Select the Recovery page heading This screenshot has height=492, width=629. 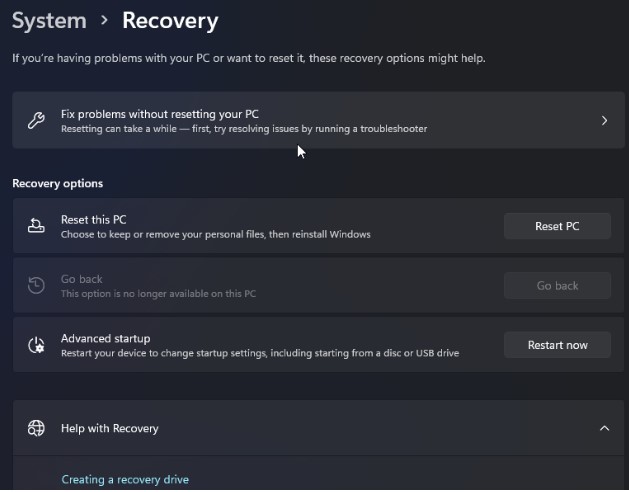[170, 19]
